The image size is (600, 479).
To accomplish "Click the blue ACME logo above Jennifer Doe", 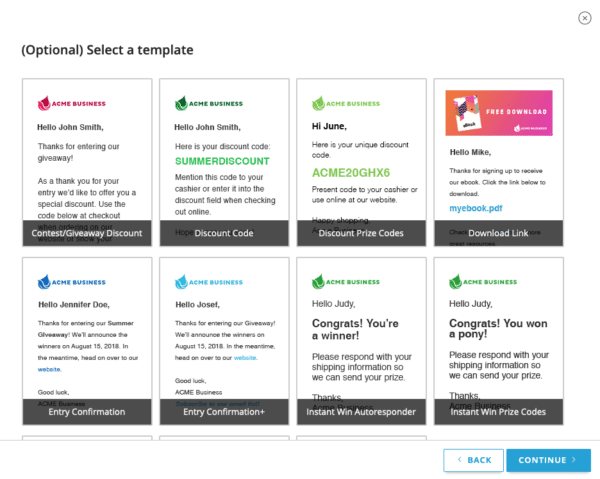I will pos(44,282).
